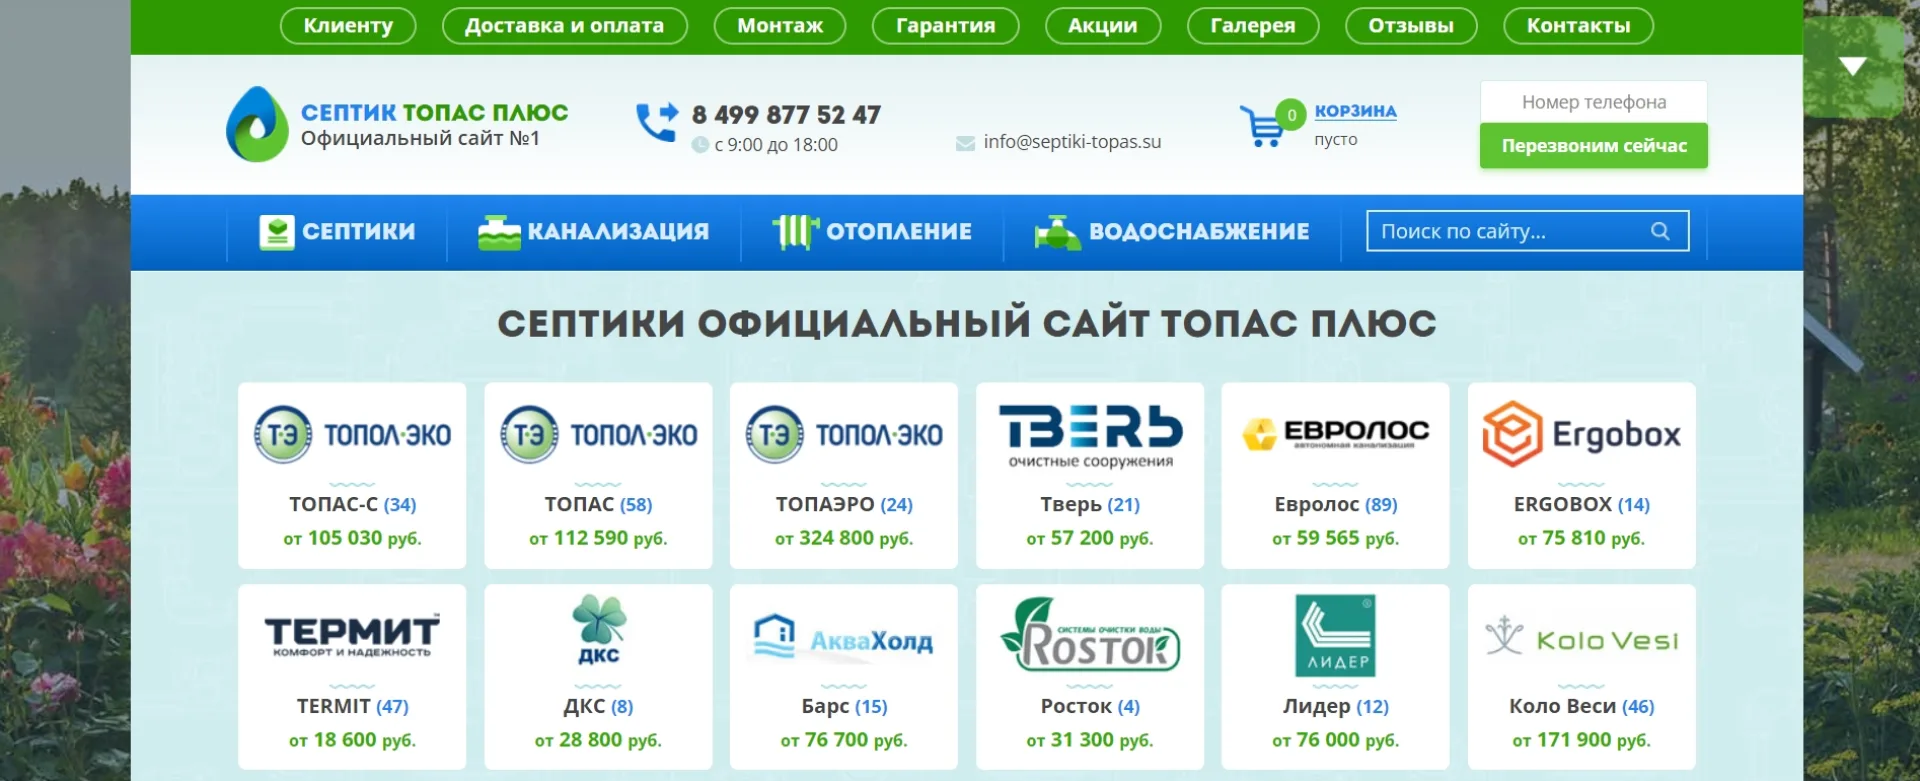This screenshot has width=1920, height=781.
Task: Open Доставка и оплата page
Action: [564, 26]
